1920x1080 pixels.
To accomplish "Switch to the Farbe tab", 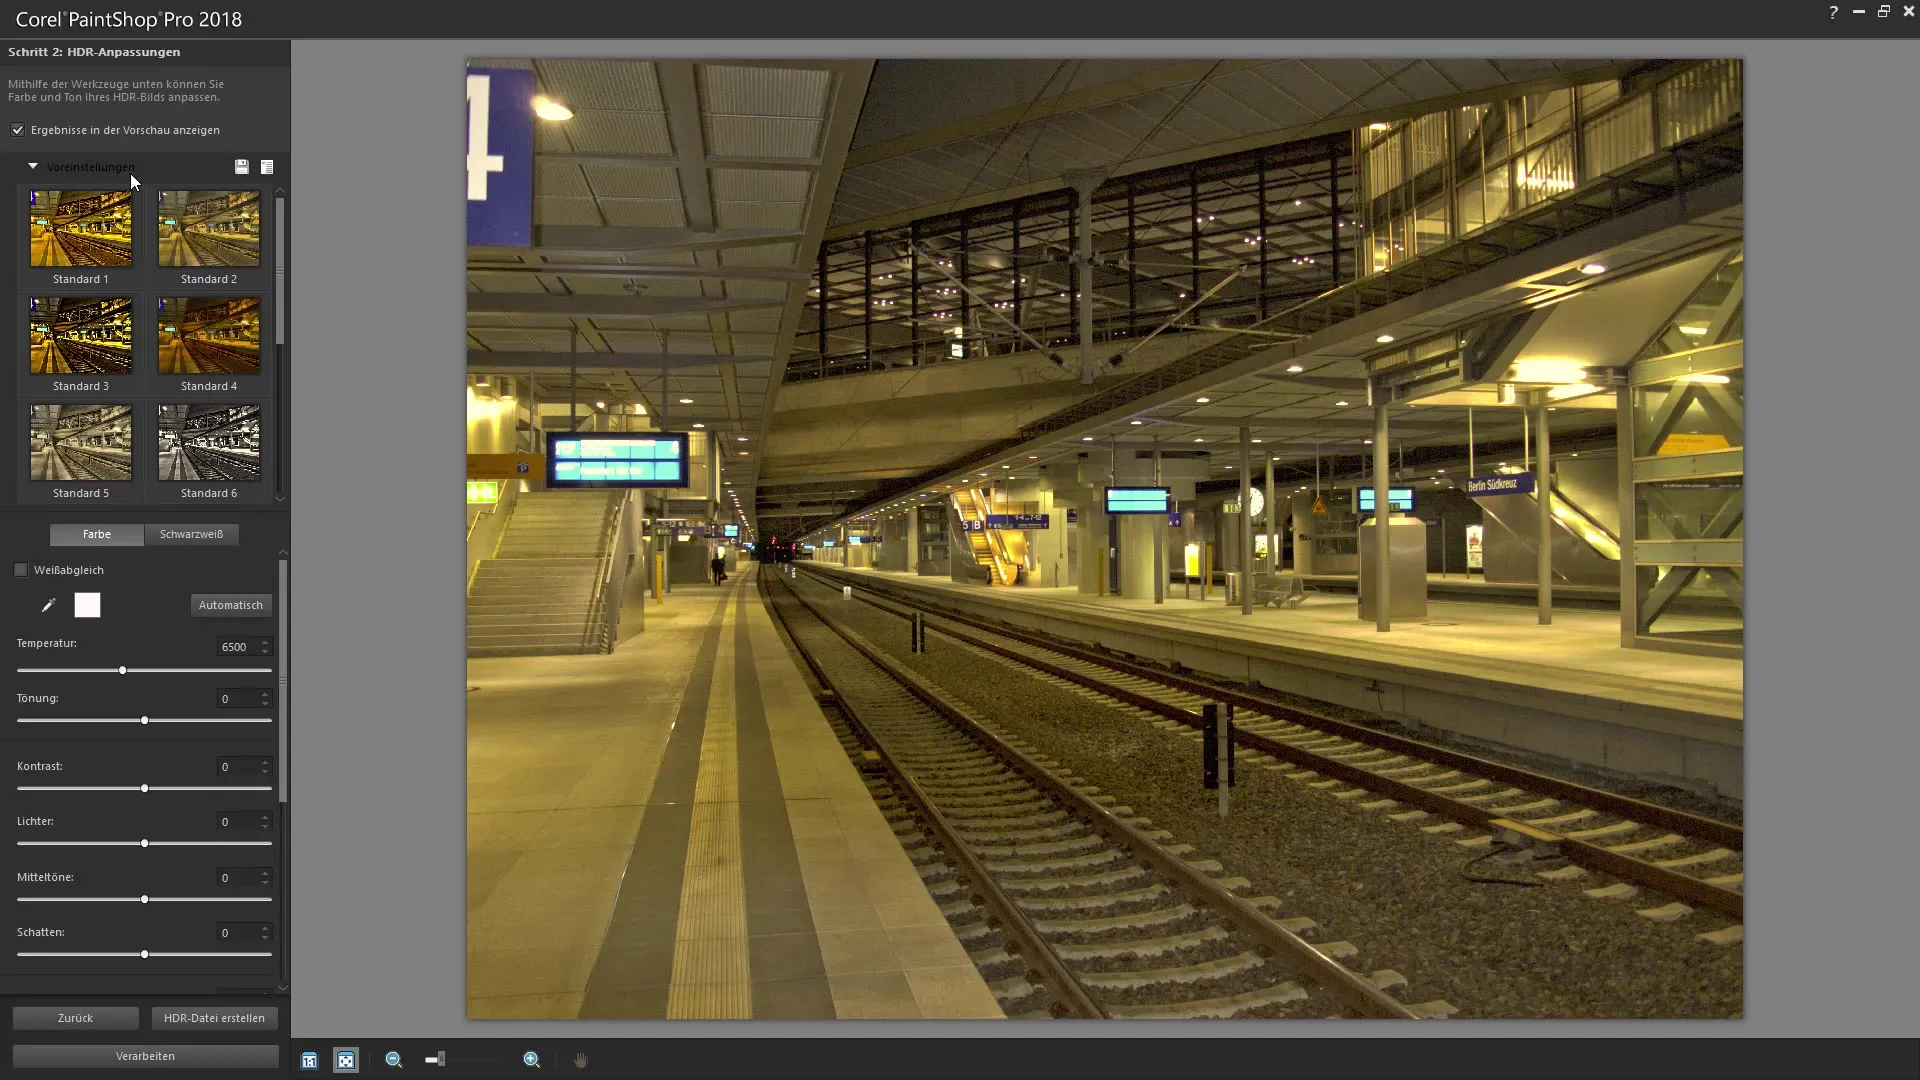I will click(97, 534).
